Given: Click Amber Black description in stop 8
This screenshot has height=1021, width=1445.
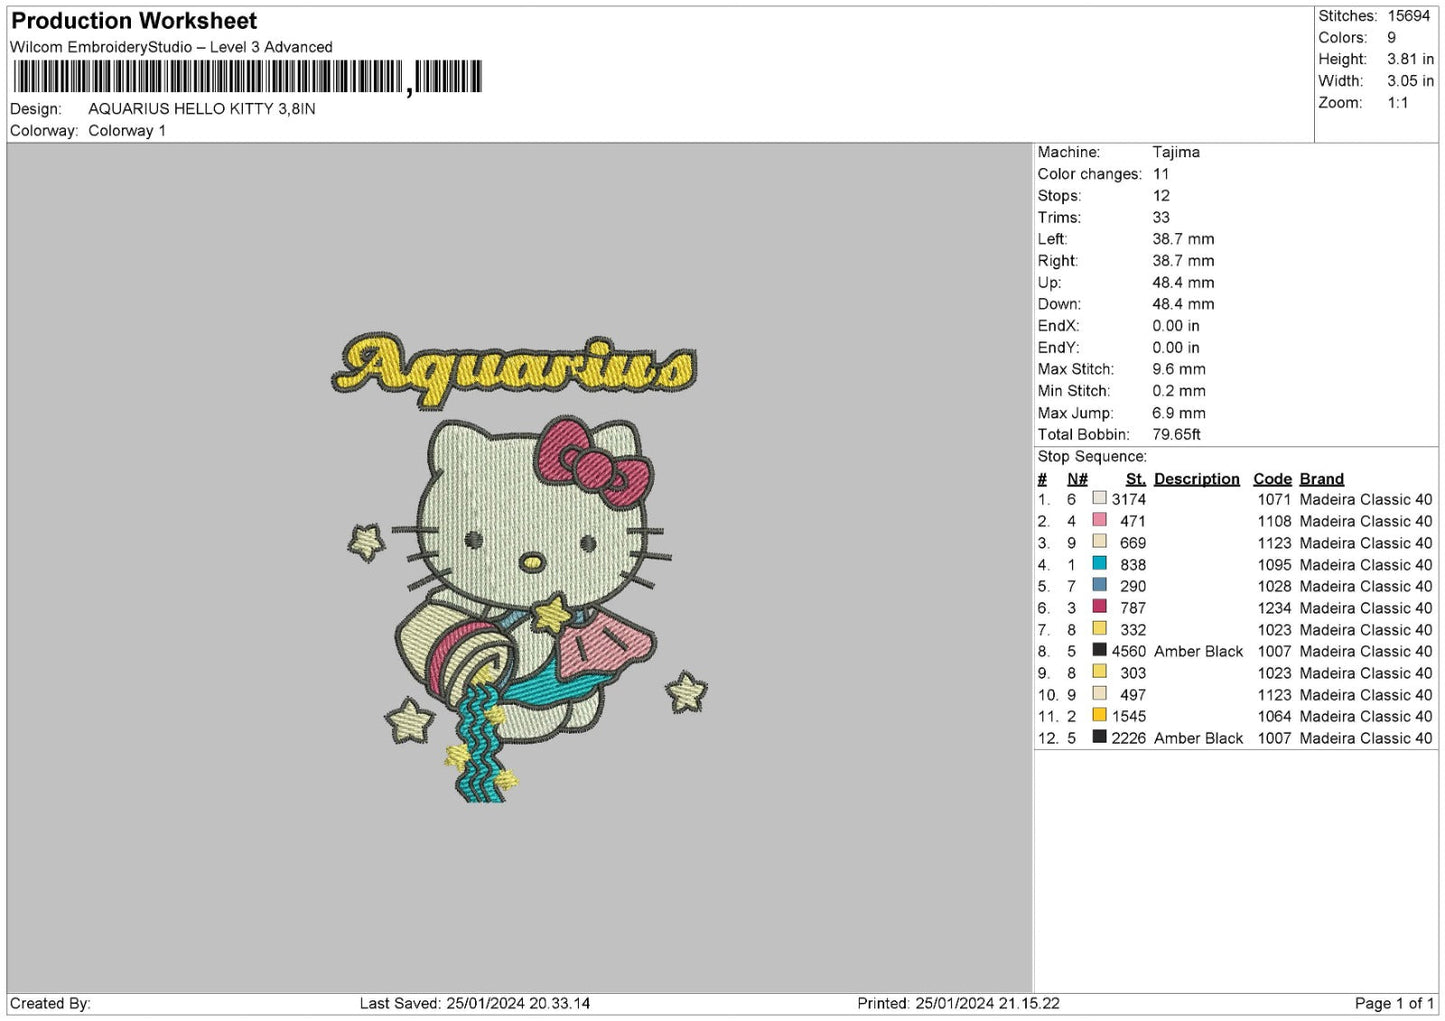Looking at the screenshot, I should click(1199, 651).
